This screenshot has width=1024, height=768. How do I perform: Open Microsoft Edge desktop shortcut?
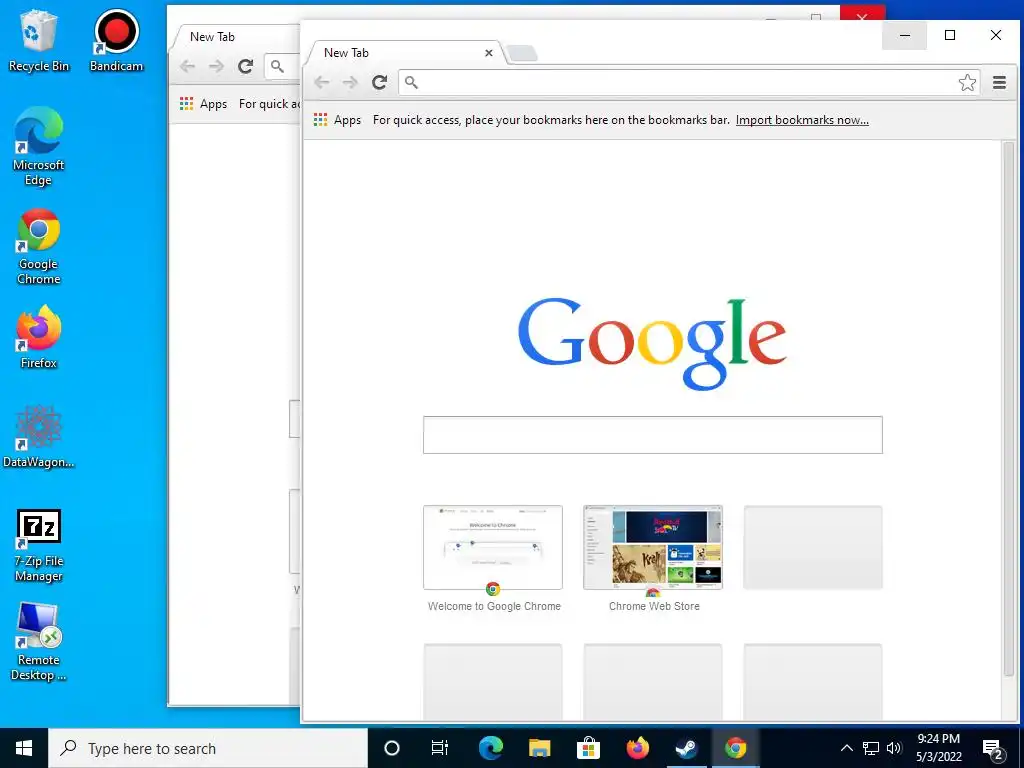pyautogui.click(x=39, y=147)
